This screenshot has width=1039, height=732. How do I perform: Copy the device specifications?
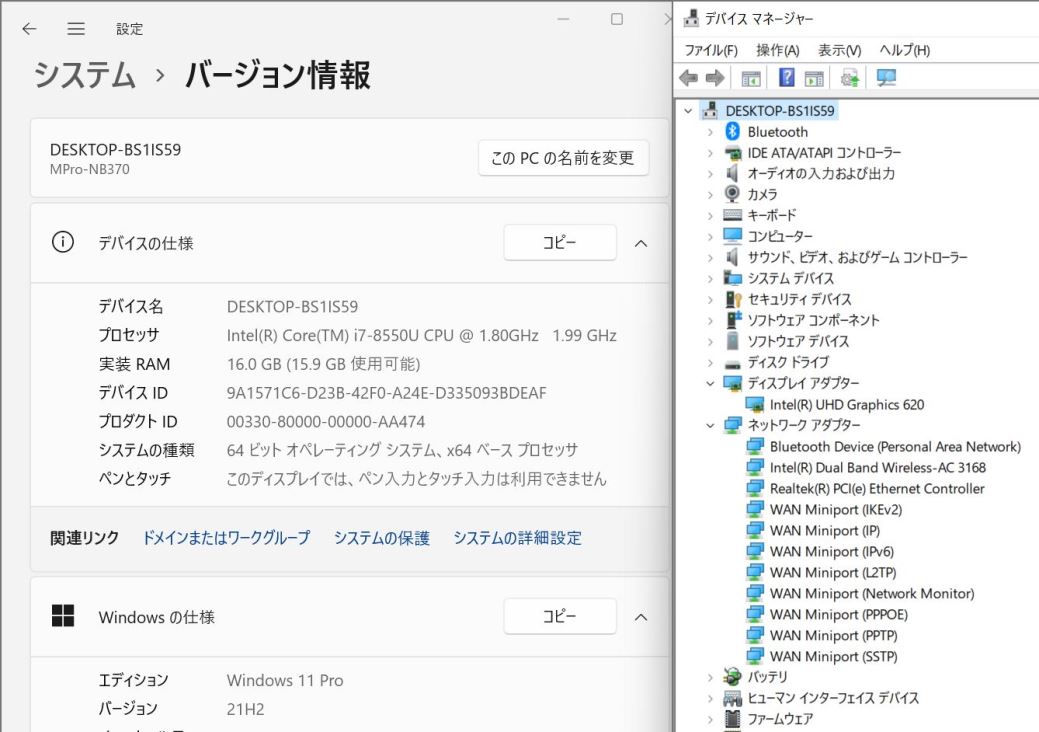point(560,242)
